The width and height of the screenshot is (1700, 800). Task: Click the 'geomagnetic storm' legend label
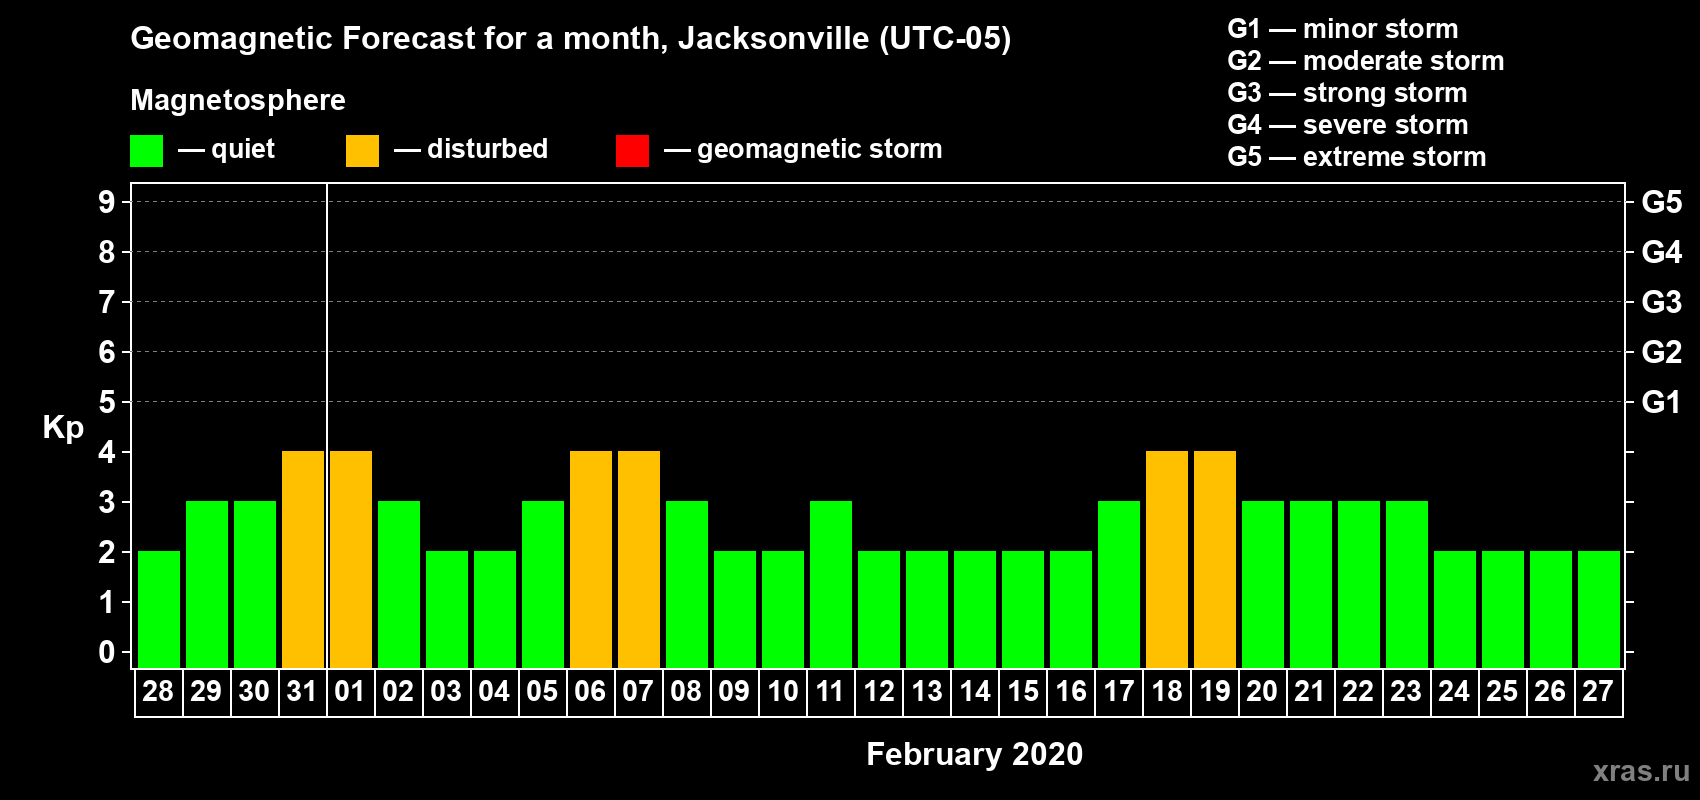[x=820, y=149]
